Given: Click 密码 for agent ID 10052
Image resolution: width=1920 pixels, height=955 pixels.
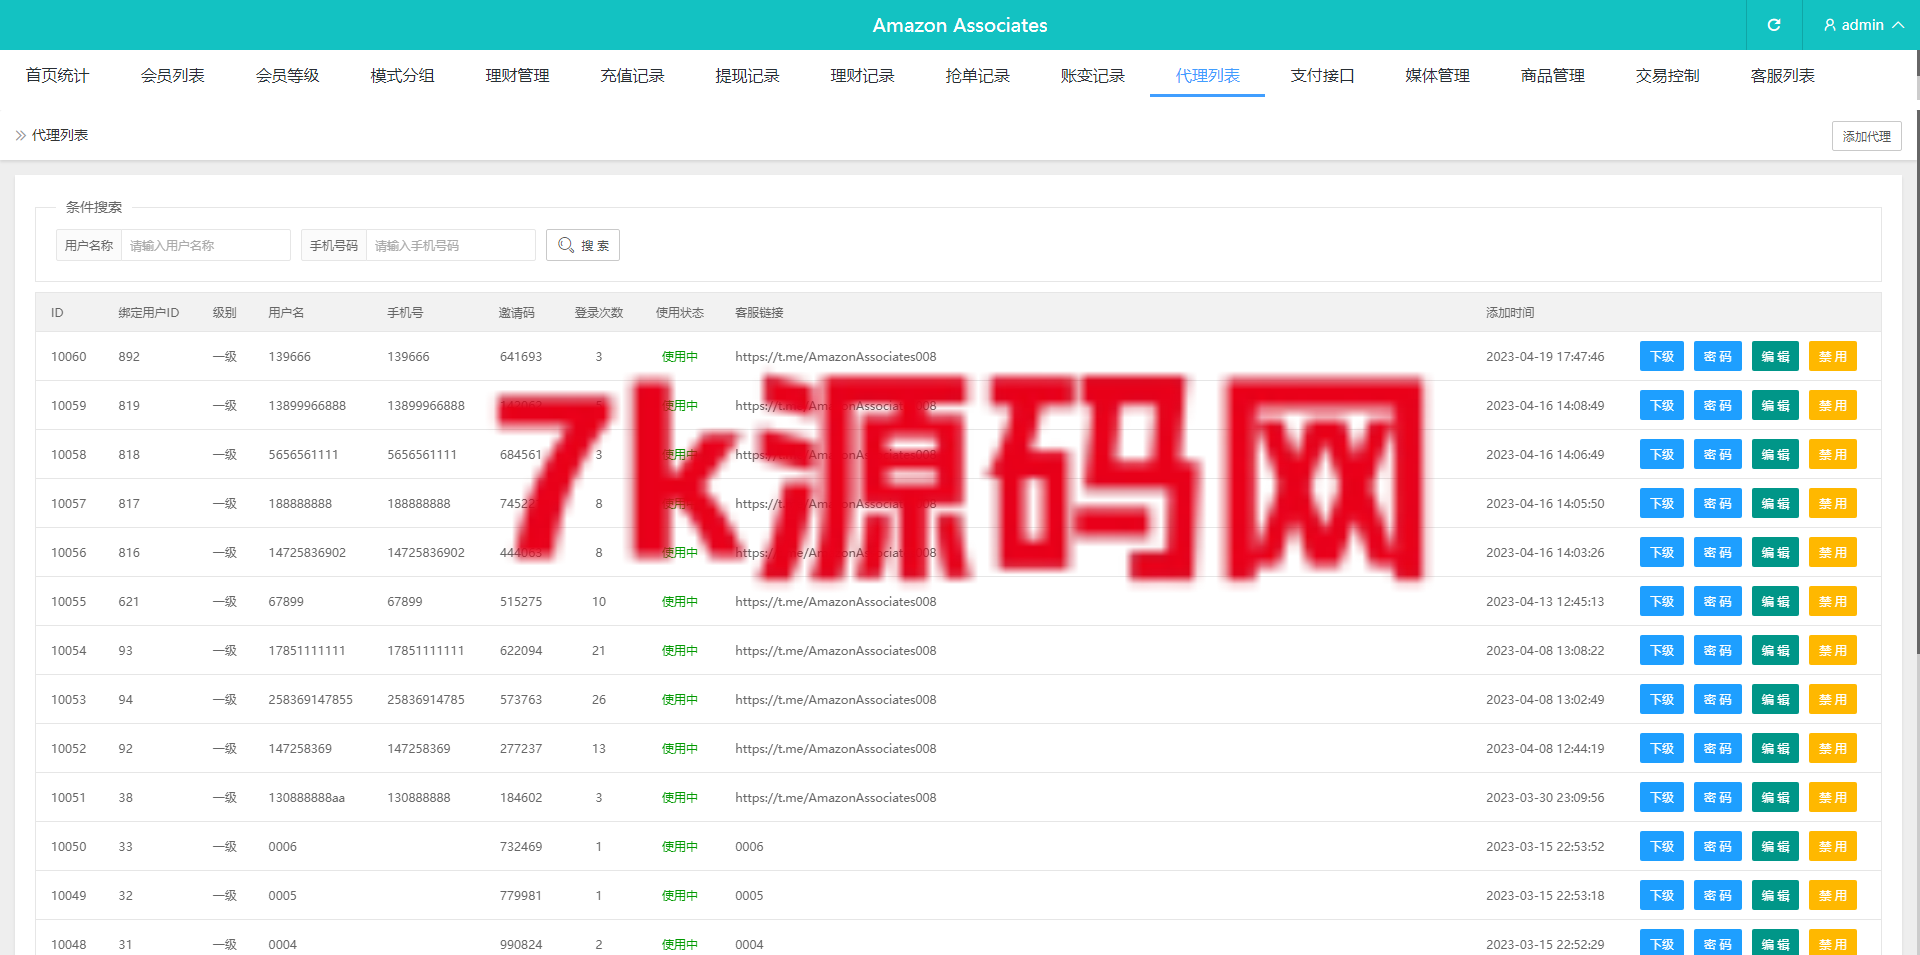Looking at the screenshot, I should coord(1718,748).
